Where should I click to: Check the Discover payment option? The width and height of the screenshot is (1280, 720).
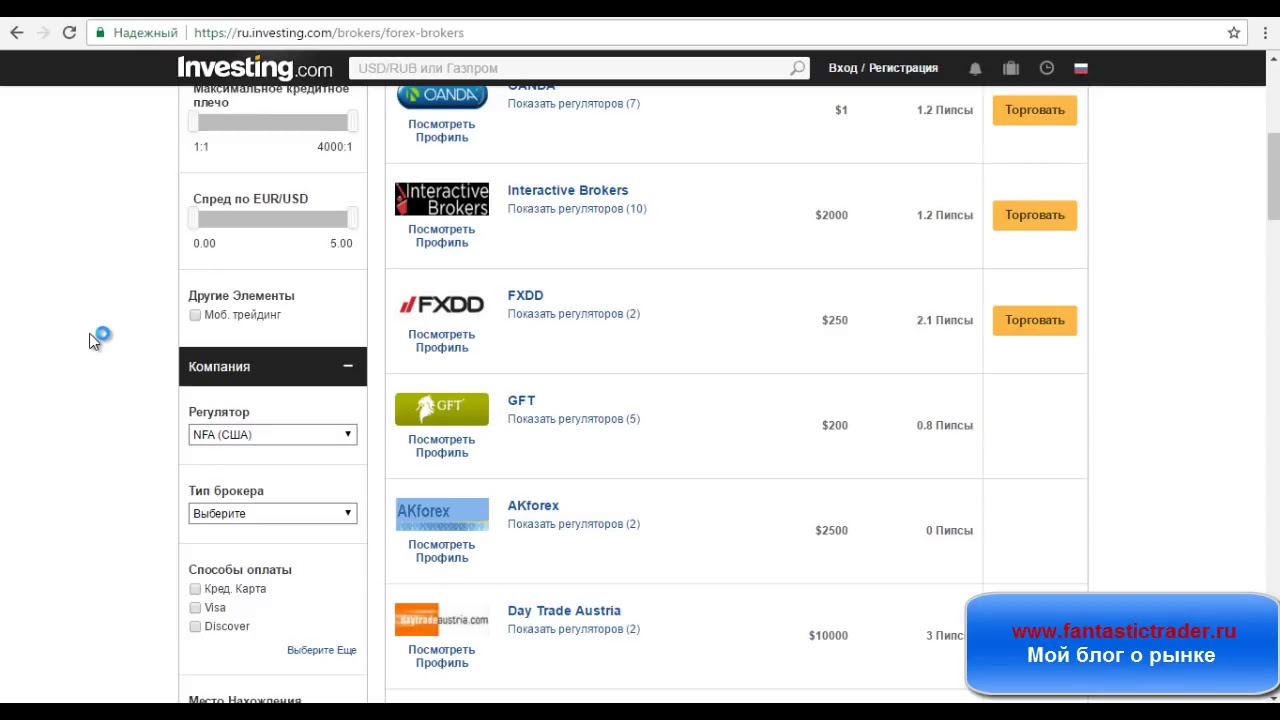coord(195,627)
